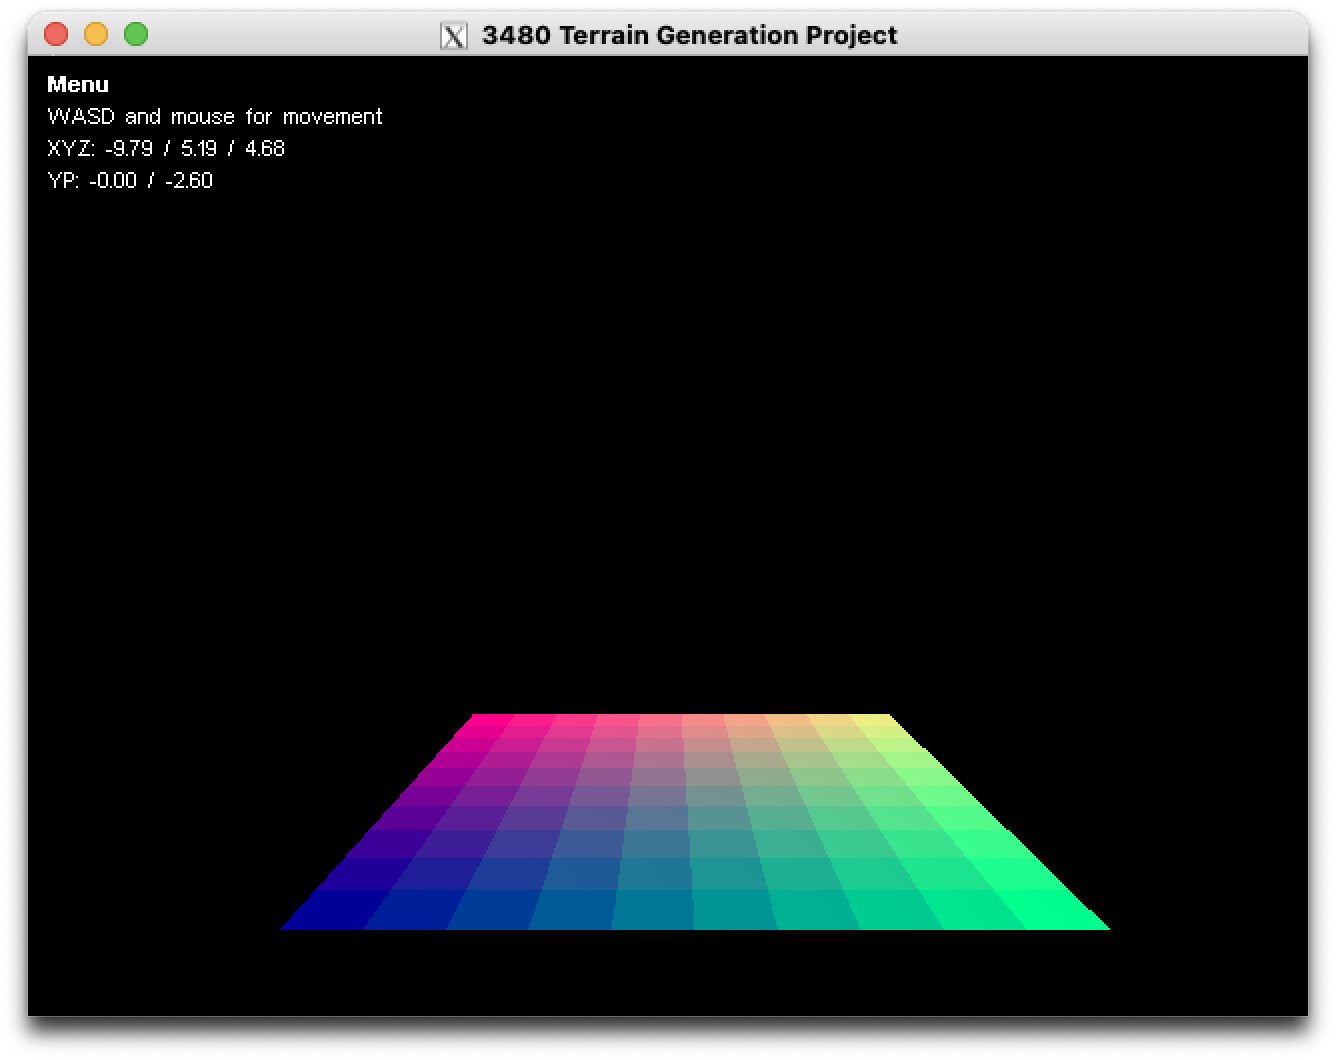
Task: Maximize the window with the green button
Action: pos(136,34)
